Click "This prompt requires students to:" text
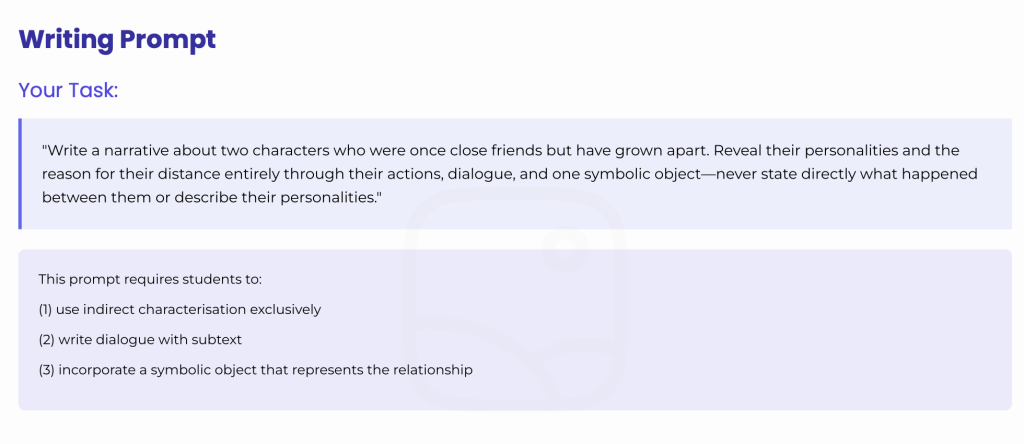1024x444 pixels. 150,279
